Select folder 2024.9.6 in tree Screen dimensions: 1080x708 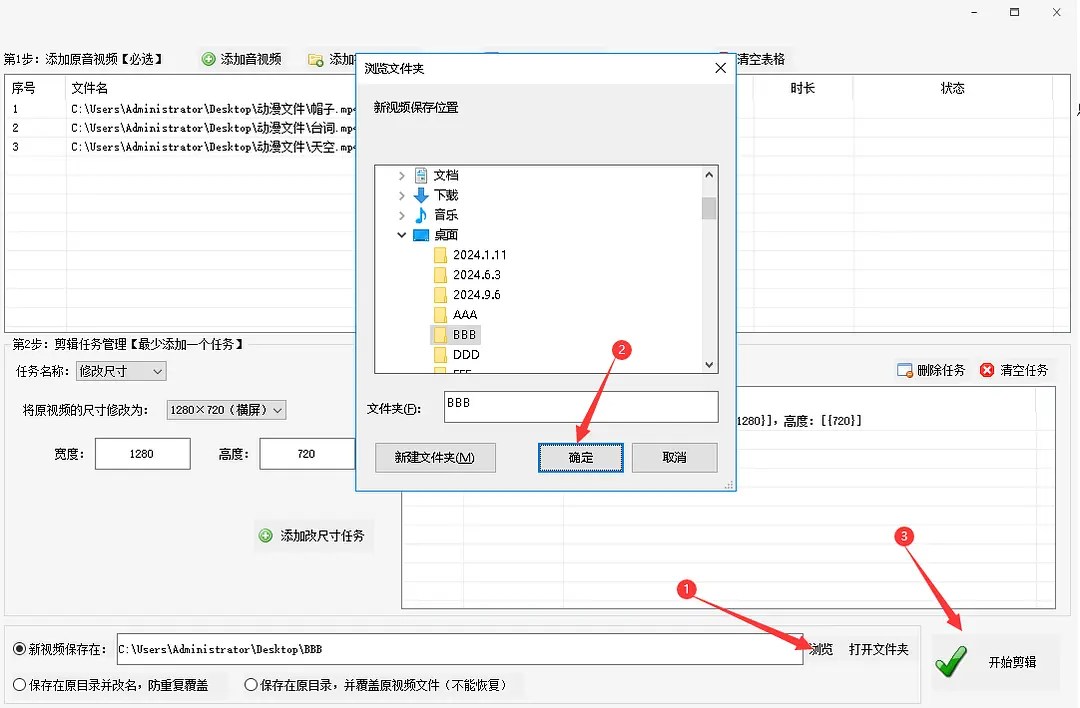pyautogui.click(x=477, y=295)
